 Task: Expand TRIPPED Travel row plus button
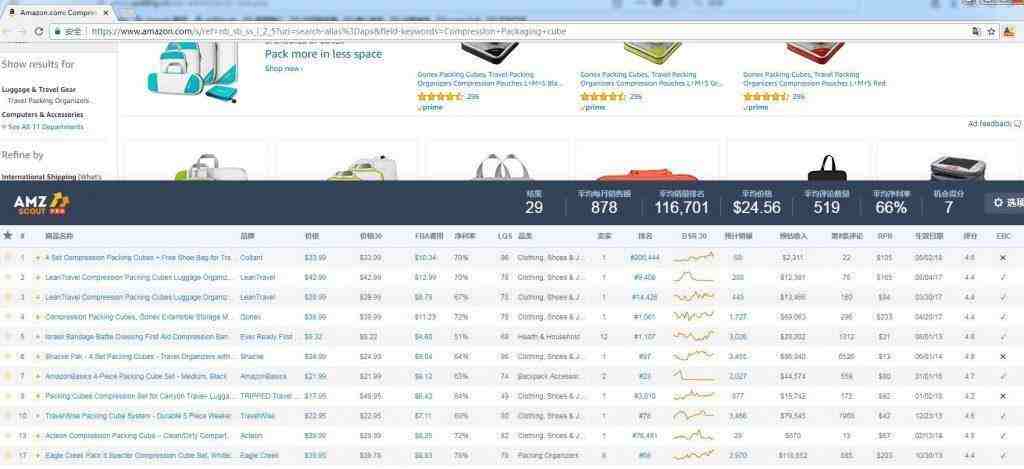(x=38, y=396)
